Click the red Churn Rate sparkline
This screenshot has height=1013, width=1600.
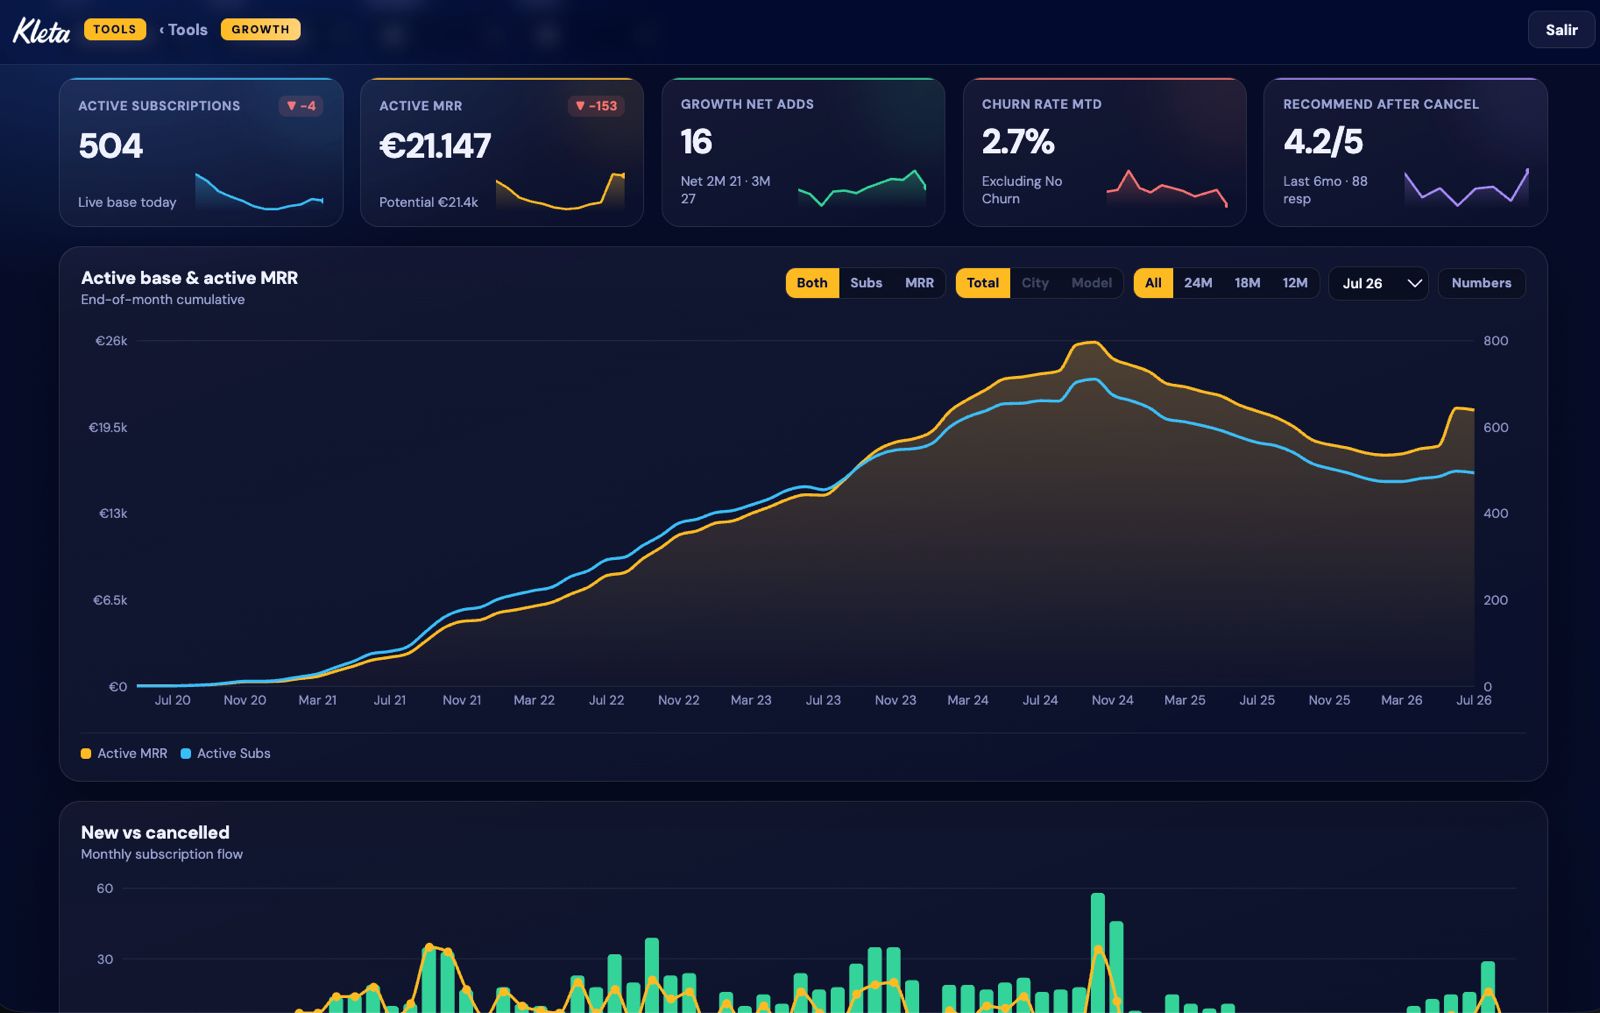pos(1167,188)
